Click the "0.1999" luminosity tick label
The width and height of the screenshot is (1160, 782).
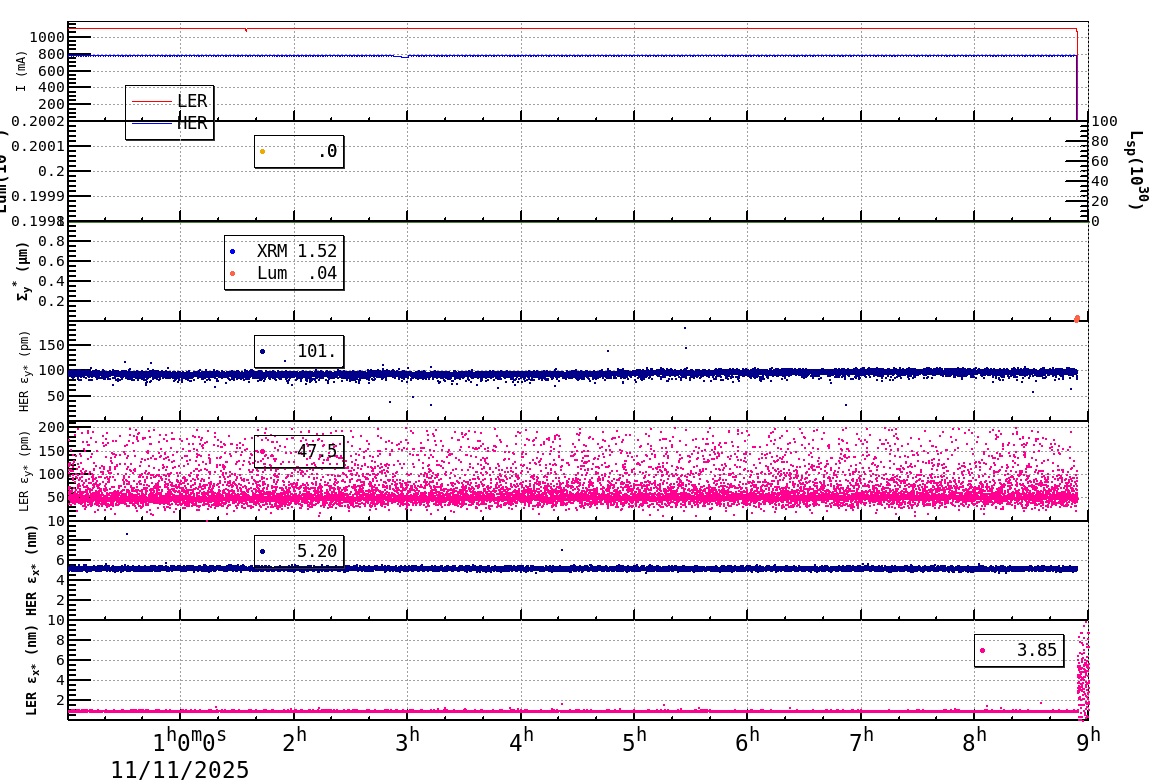click(38, 196)
